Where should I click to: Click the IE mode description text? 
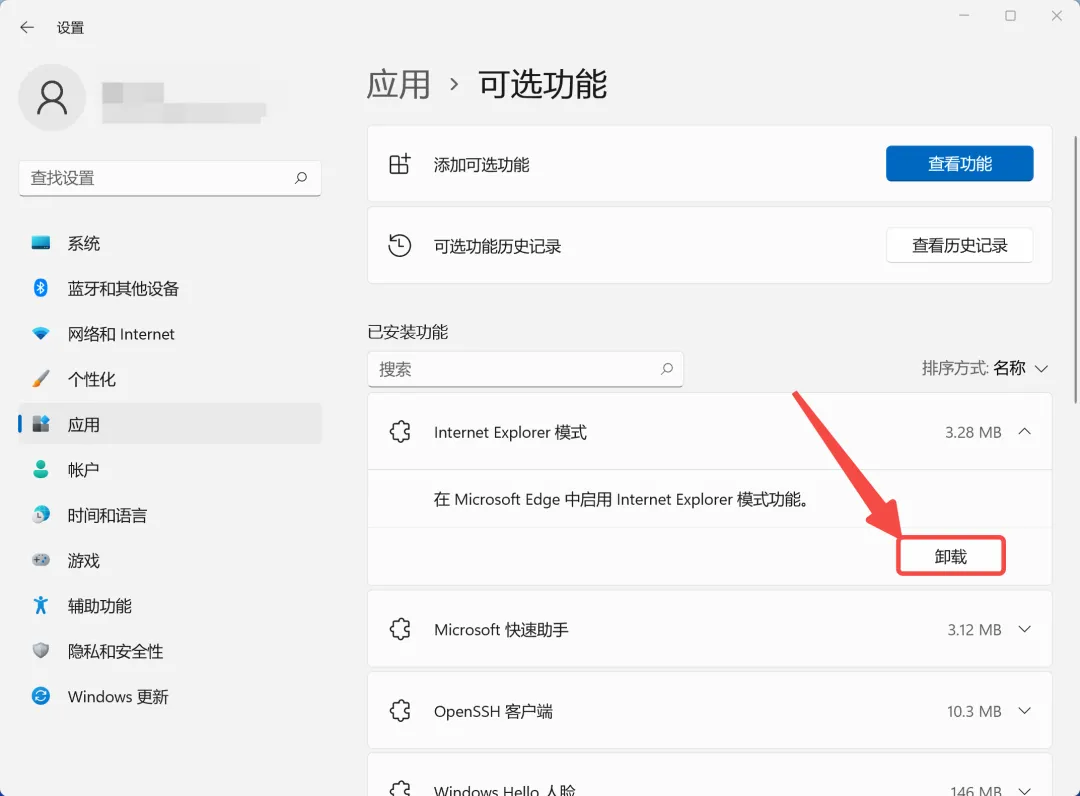(620, 499)
